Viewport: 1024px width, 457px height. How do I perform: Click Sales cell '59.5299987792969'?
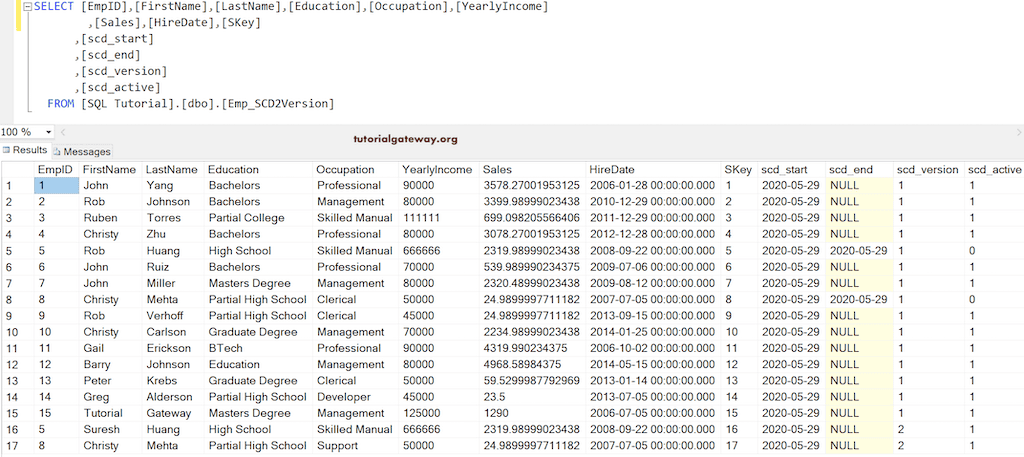point(532,381)
